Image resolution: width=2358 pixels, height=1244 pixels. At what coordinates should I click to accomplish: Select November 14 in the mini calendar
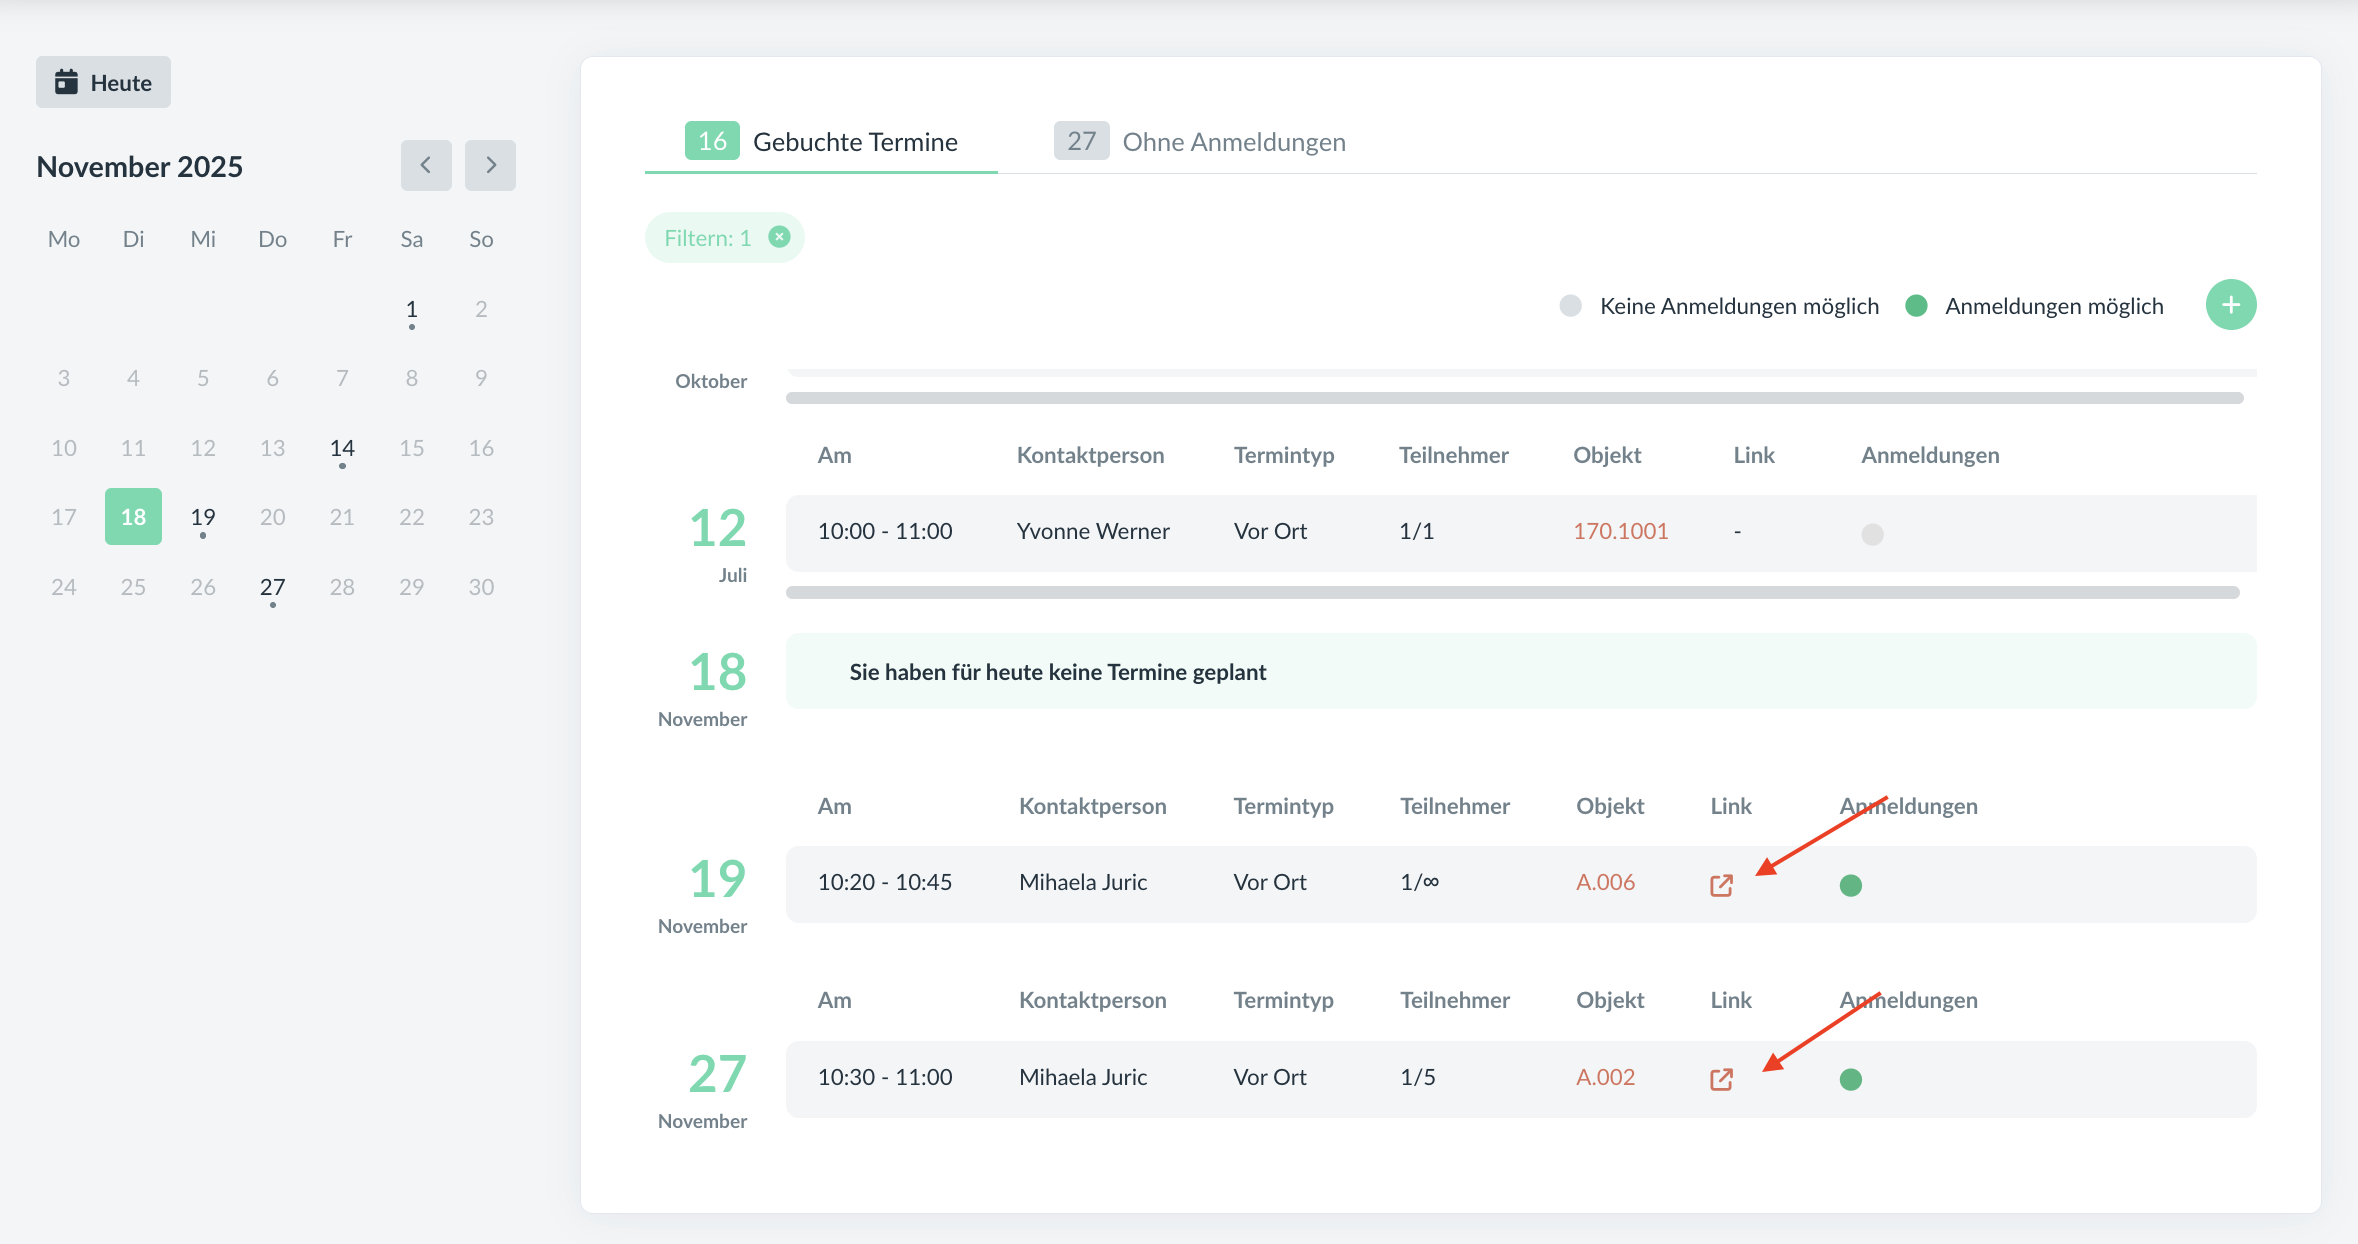(342, 448)
